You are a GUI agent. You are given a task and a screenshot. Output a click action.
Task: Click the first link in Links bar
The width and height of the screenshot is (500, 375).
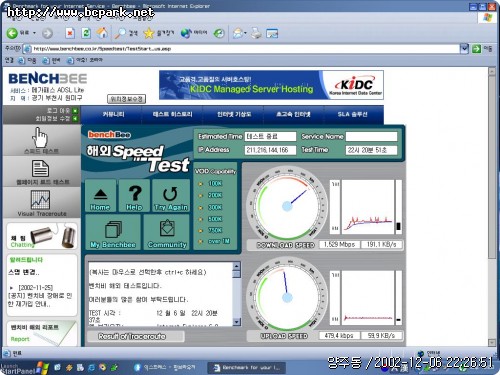tap(27, 60)
